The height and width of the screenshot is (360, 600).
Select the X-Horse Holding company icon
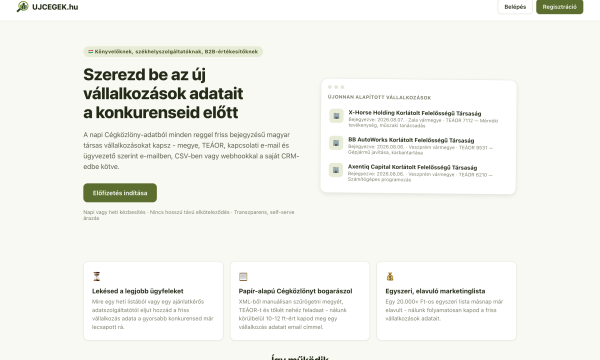pyautogui.click(x=336, y=116)
